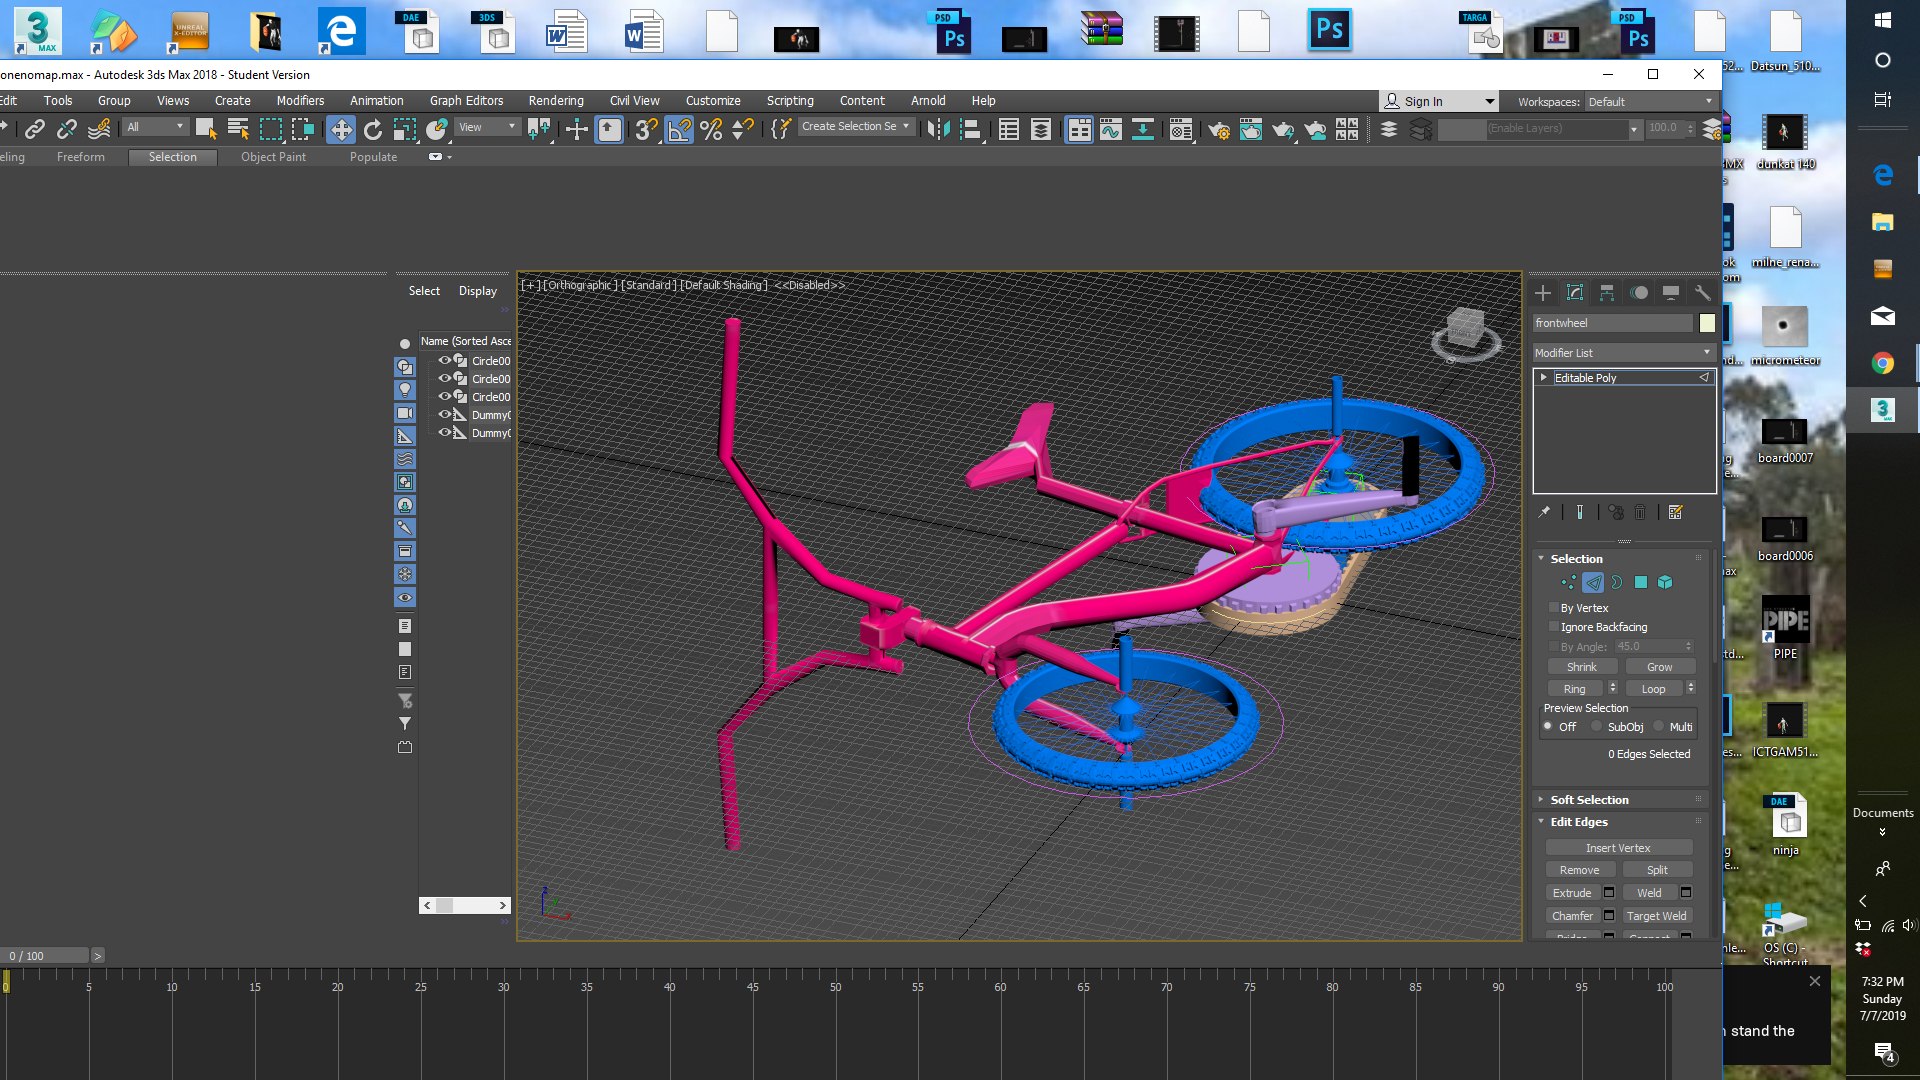The height and width of the screenshot is (1080, 1920).
Task: Click the Target Weld button
Action: point(1656,916)
